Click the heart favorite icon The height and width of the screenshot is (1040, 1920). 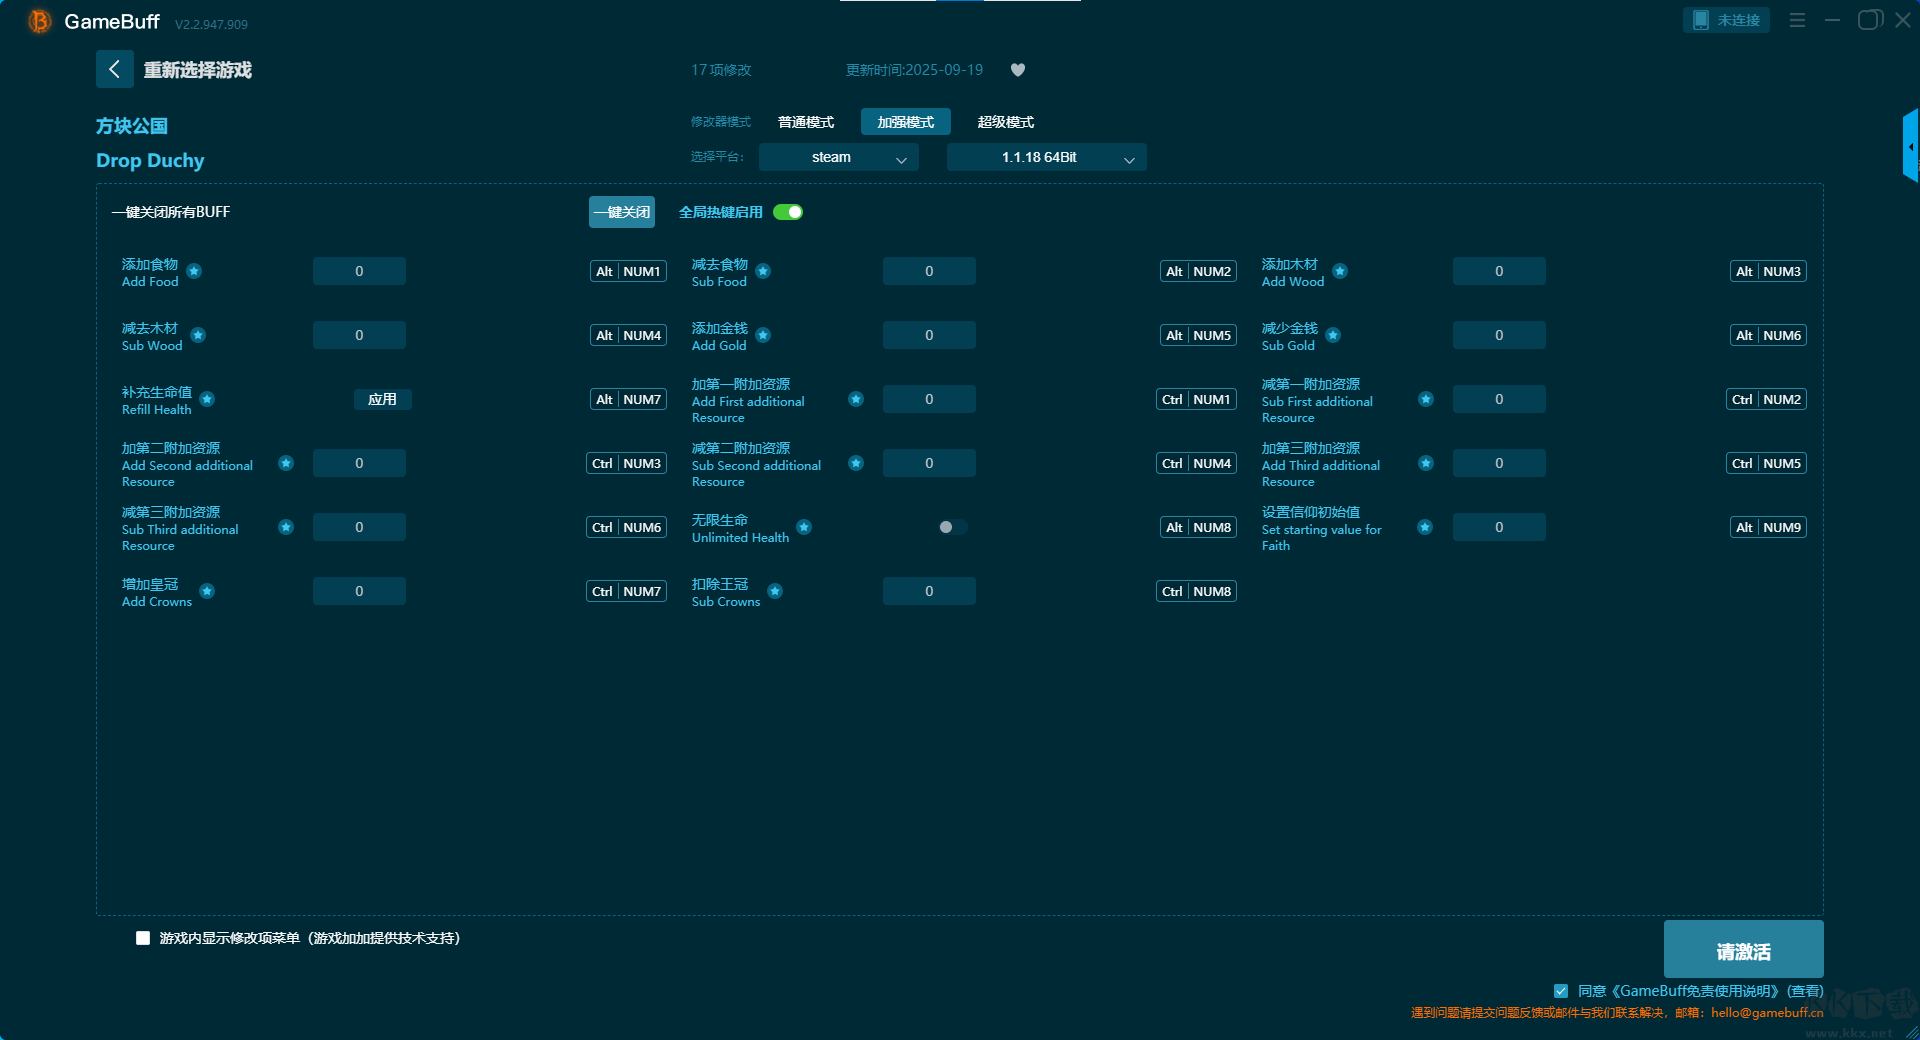tap(1018, 70)
